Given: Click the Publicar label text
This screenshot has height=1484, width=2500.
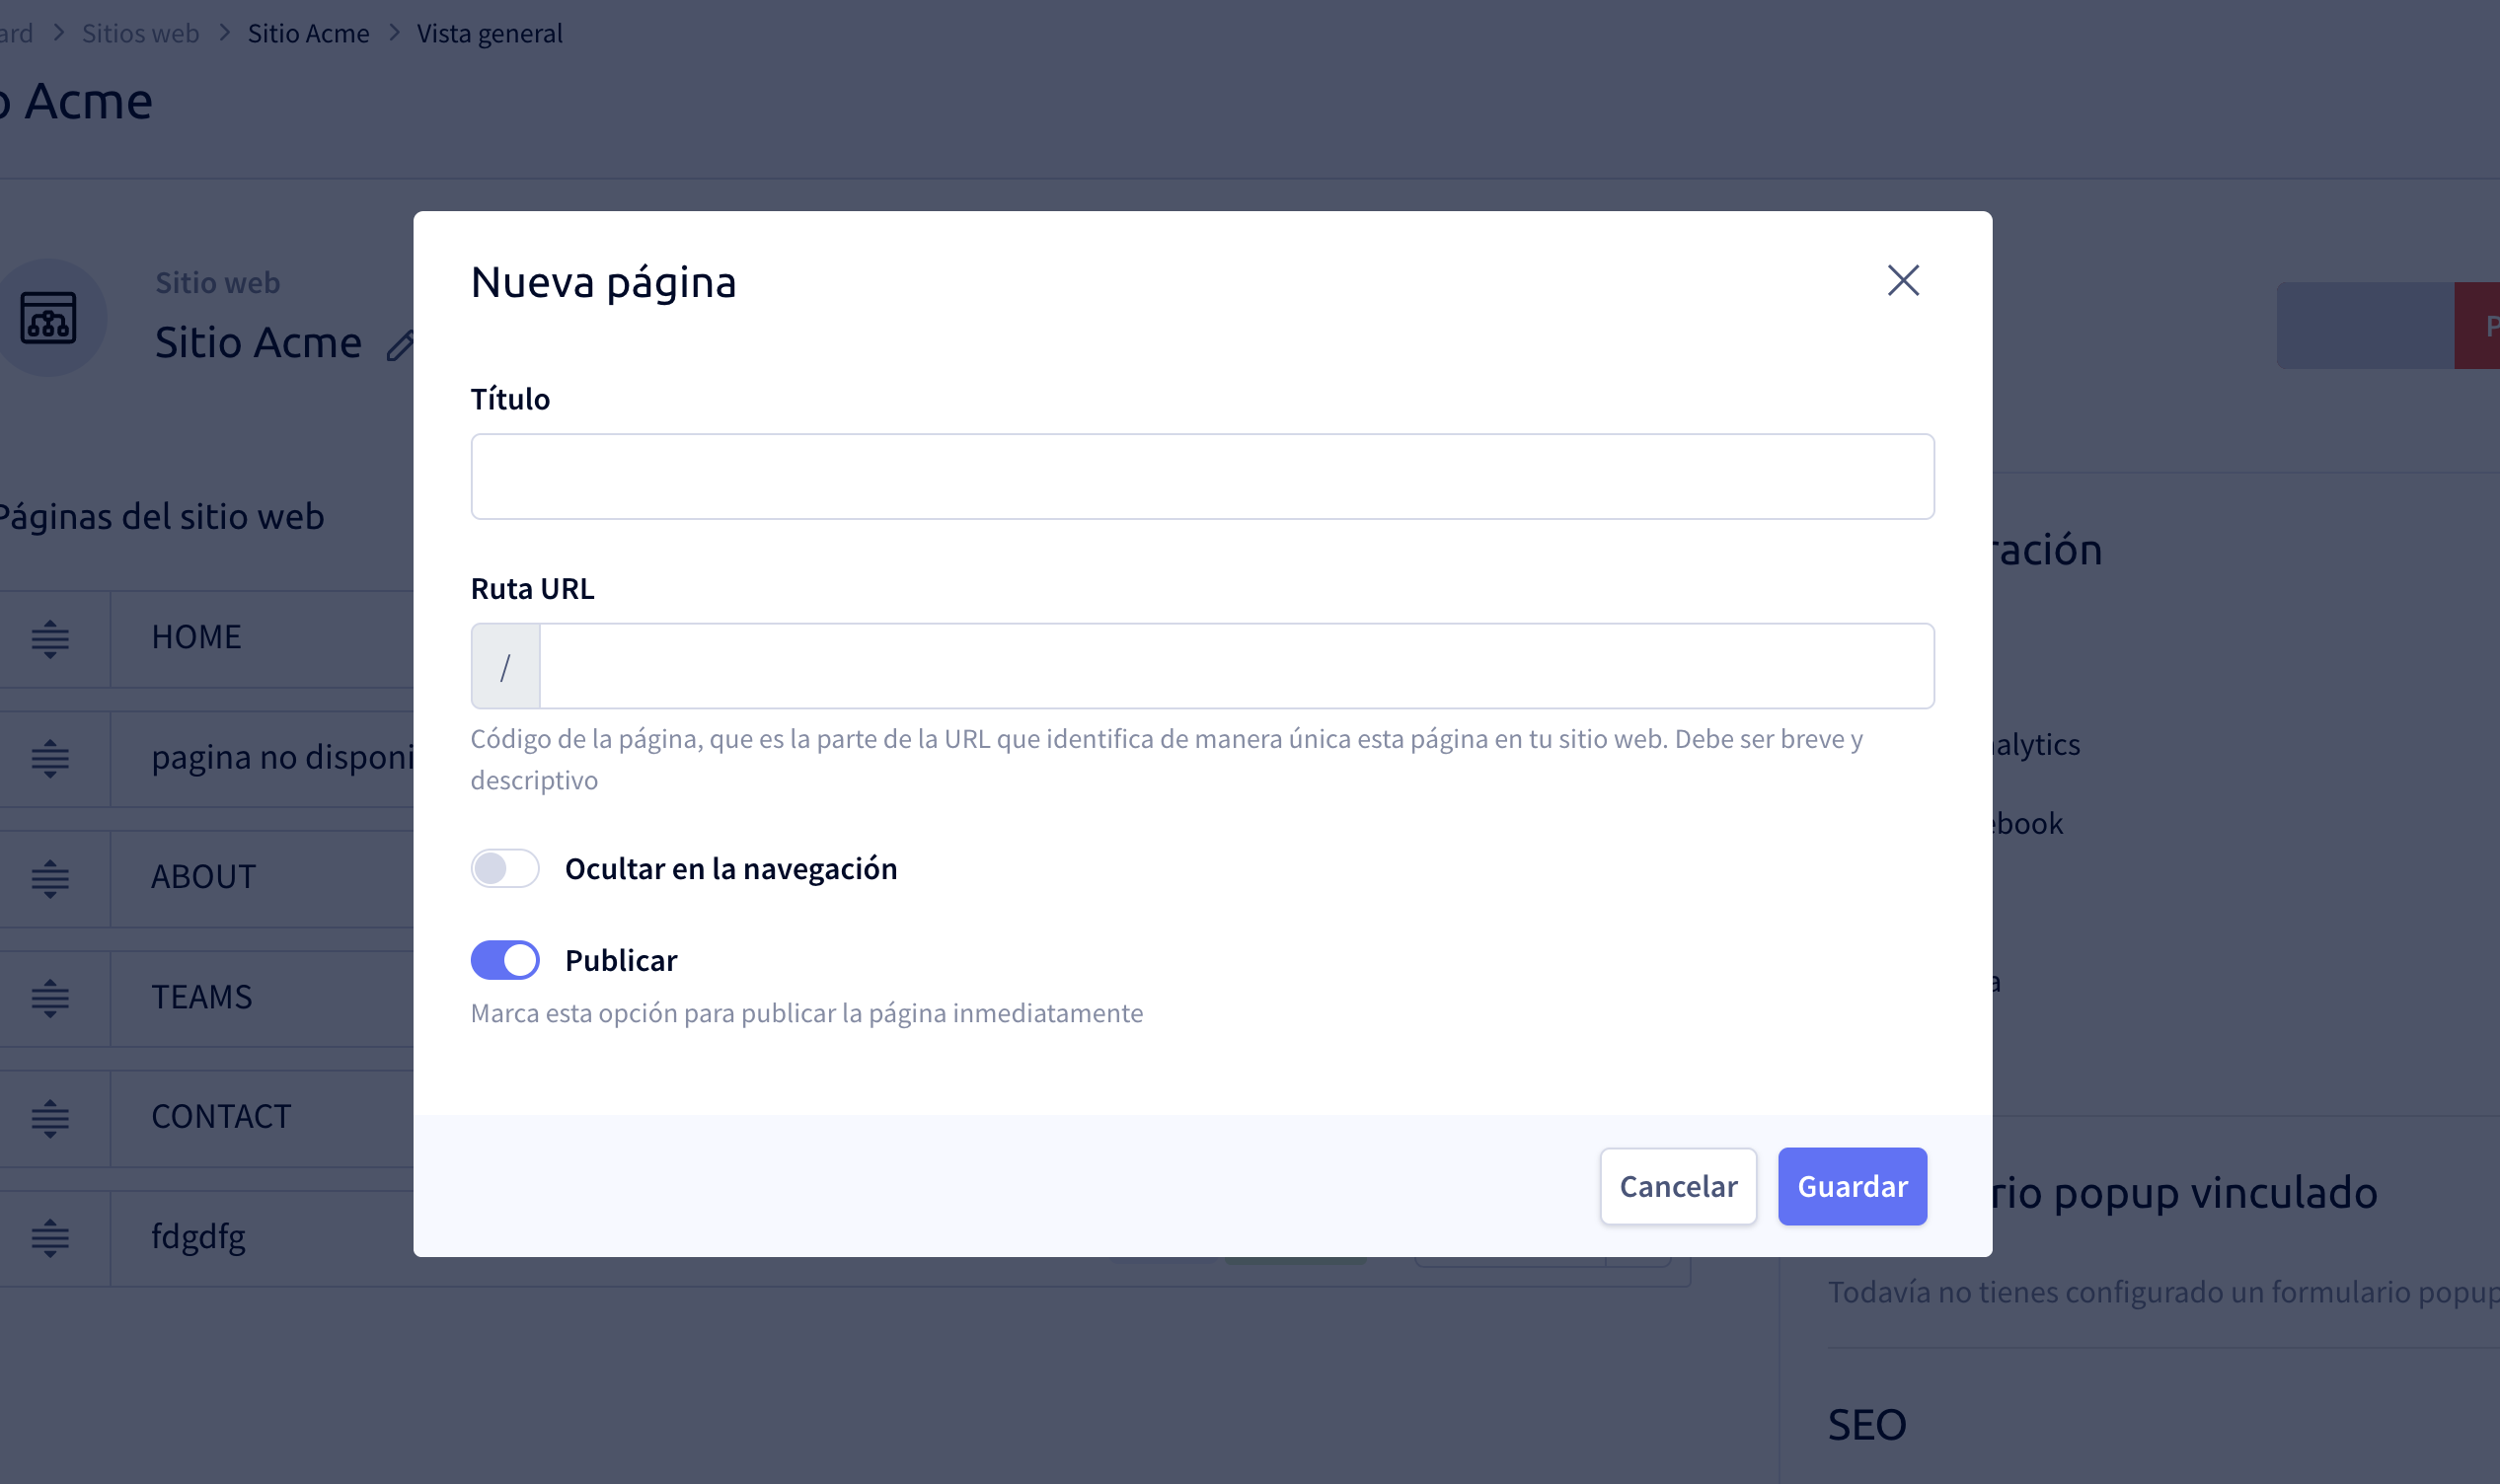Looking at the screenshot, I should [x=621, y=960].
